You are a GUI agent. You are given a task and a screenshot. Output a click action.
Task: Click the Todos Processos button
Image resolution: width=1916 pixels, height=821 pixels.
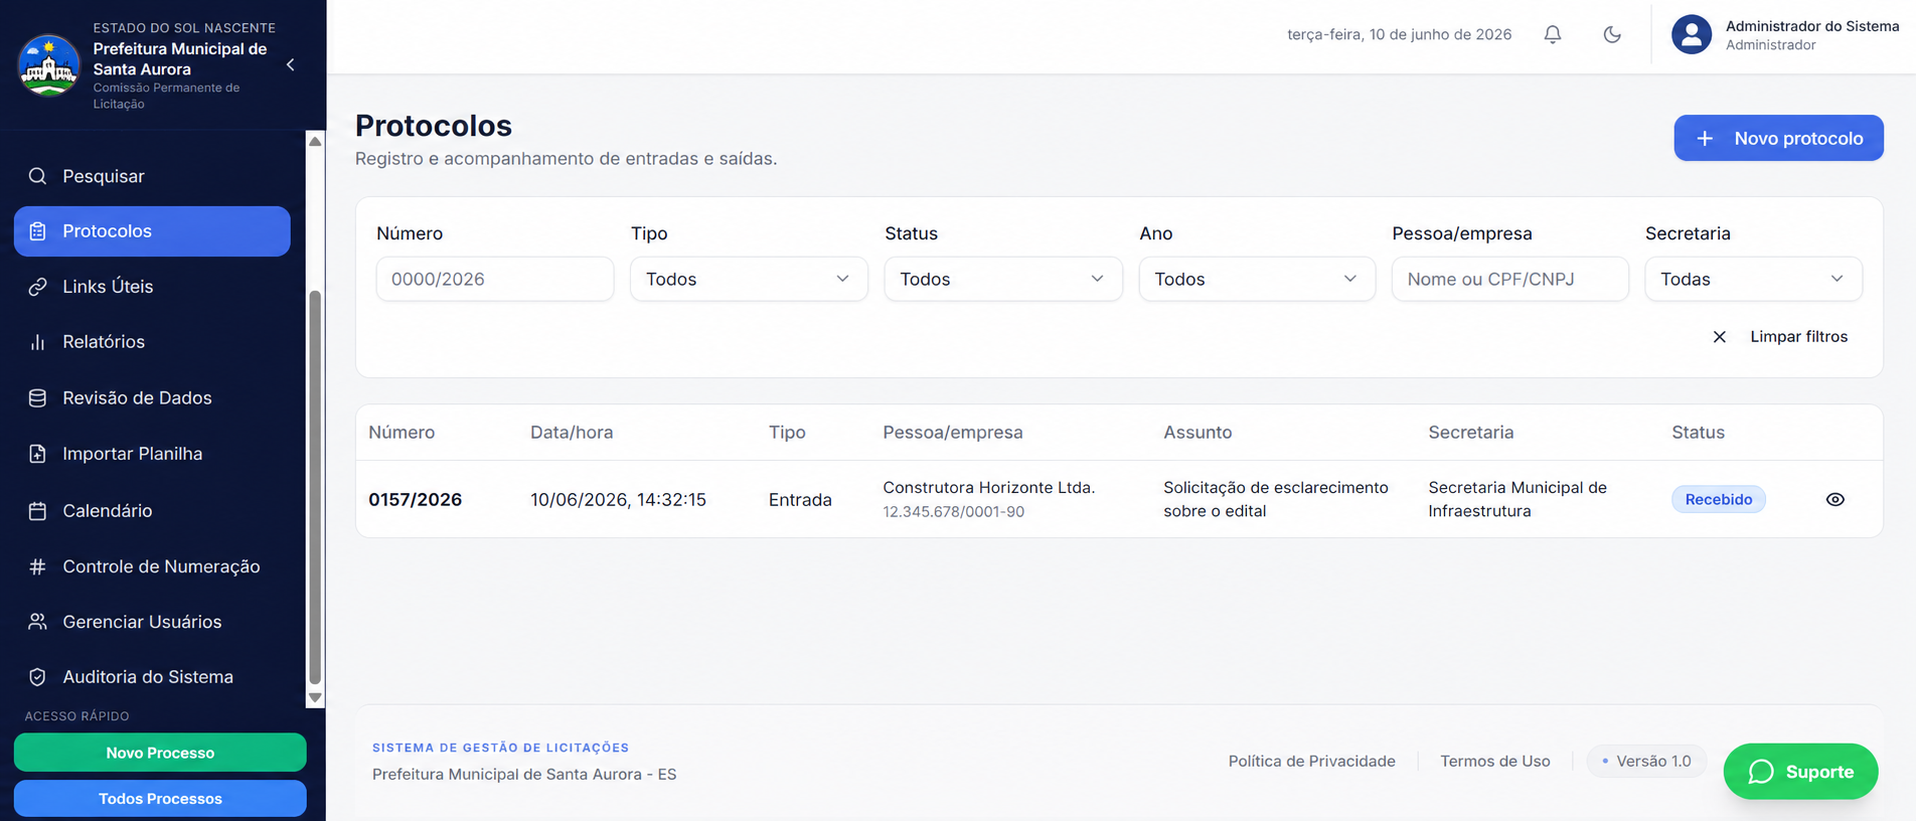(x=160, y=799)
